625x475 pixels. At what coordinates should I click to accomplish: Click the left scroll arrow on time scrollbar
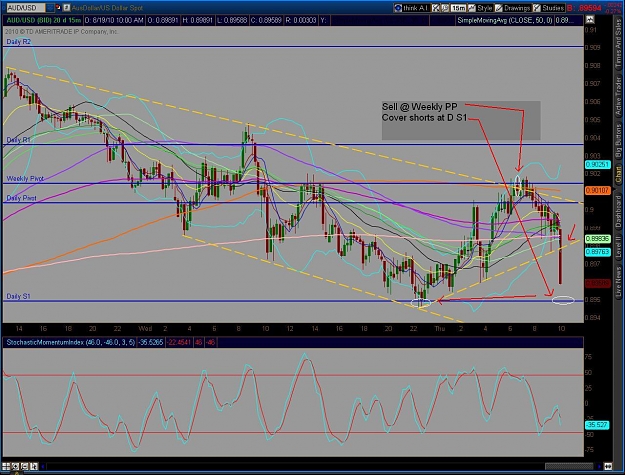pos(43,466)
